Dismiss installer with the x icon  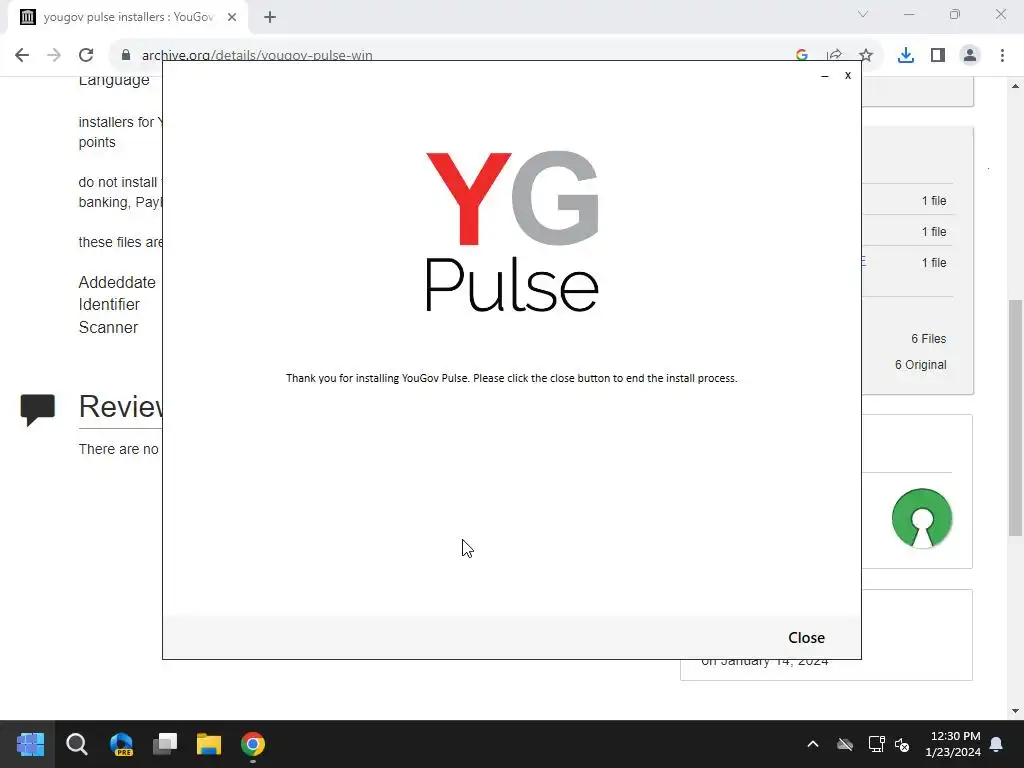(x=848, y=75)
